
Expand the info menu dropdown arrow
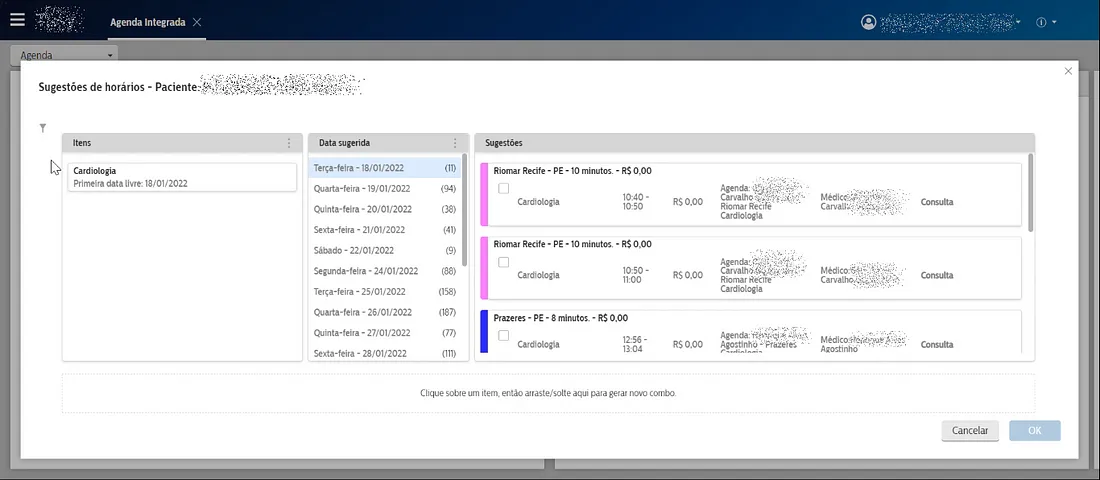[x=1054, y=22]
